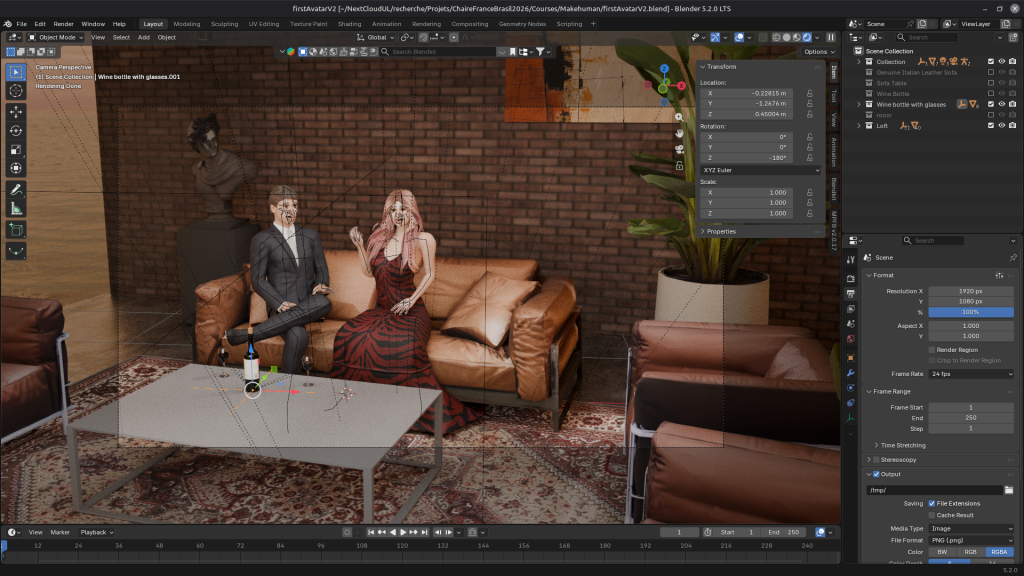The height and width of the screenshot is (576, 1024).
Task: Toggle the camera view icon in viewport
Action: (679, 150)
